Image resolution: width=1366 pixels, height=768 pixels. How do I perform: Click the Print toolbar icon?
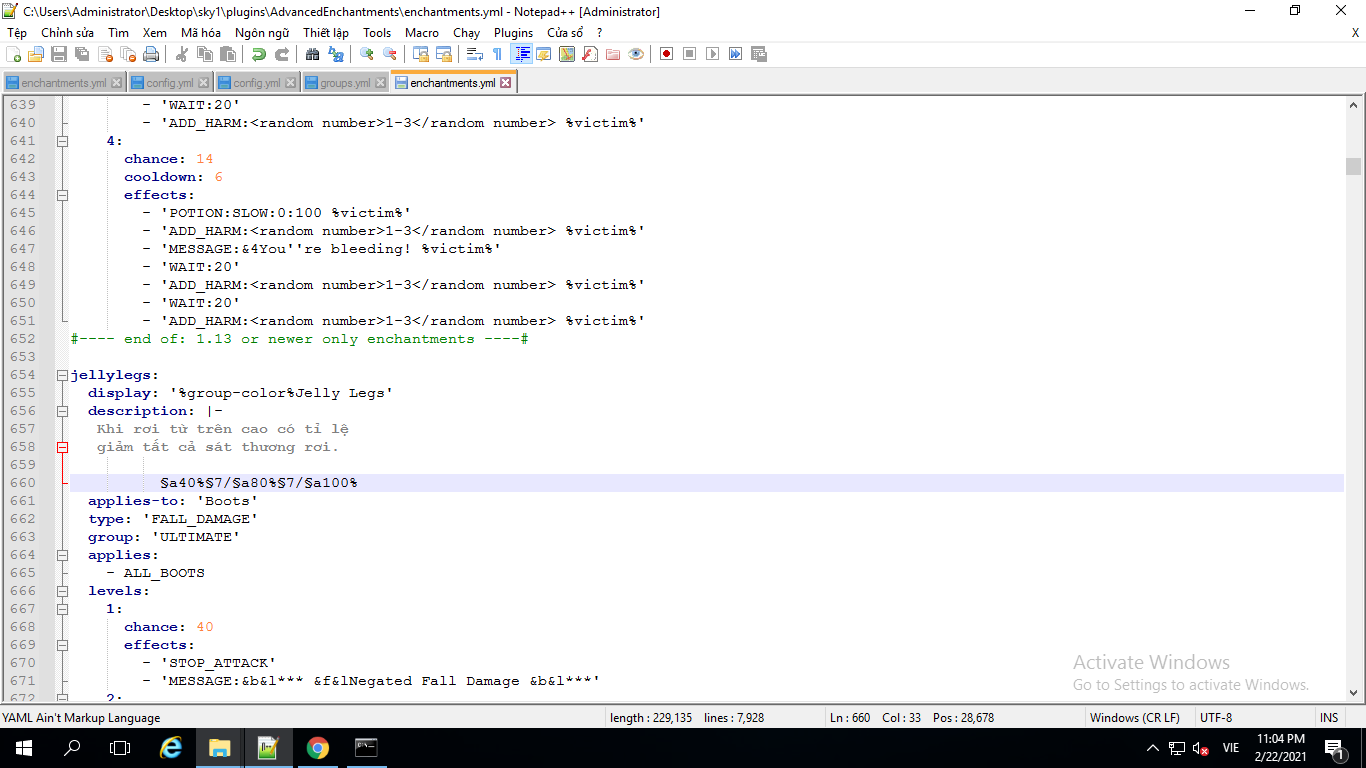(150, 54)
